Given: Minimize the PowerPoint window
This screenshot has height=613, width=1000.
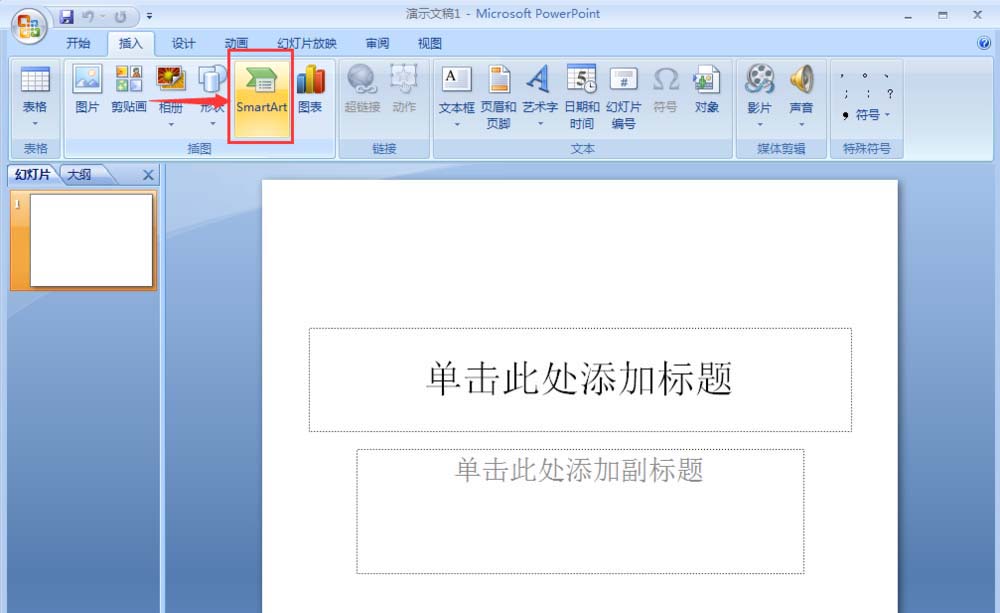Looking at the screenshot, I should (x=908, y=15).
